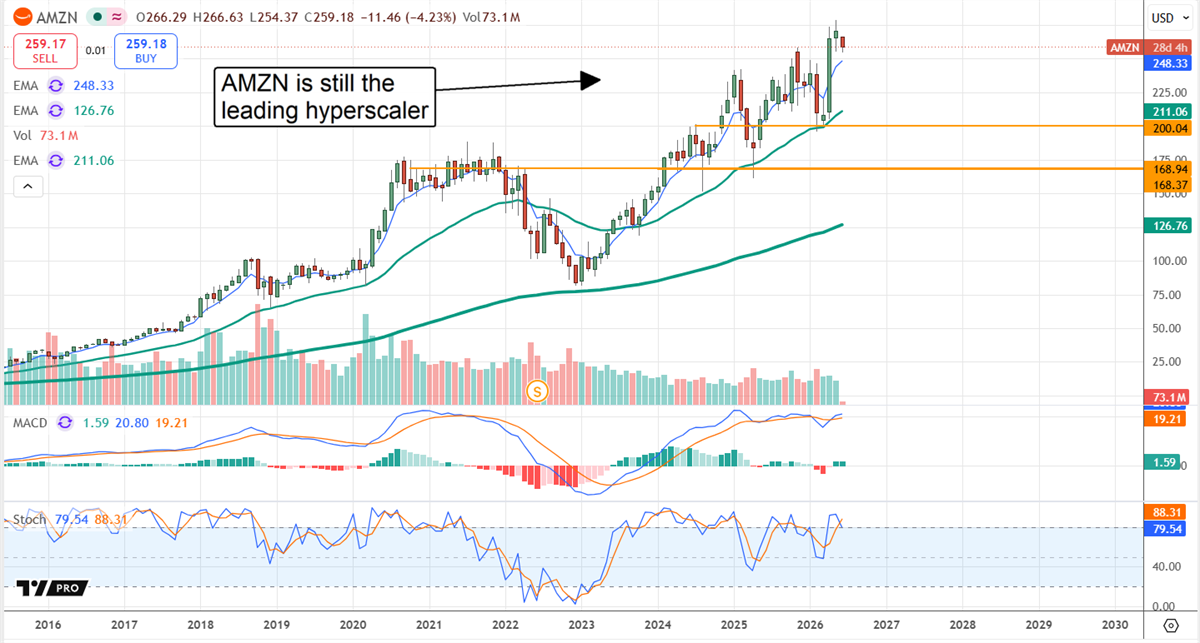Click the S split marker on chart
1200x643 pixels.
pos(539,391)
